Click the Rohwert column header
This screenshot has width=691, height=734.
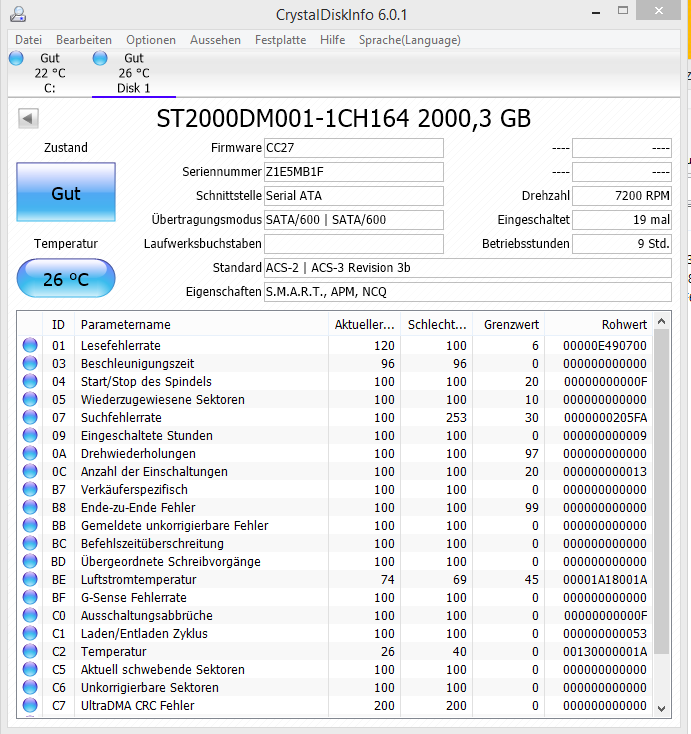[x=598, y=324]
